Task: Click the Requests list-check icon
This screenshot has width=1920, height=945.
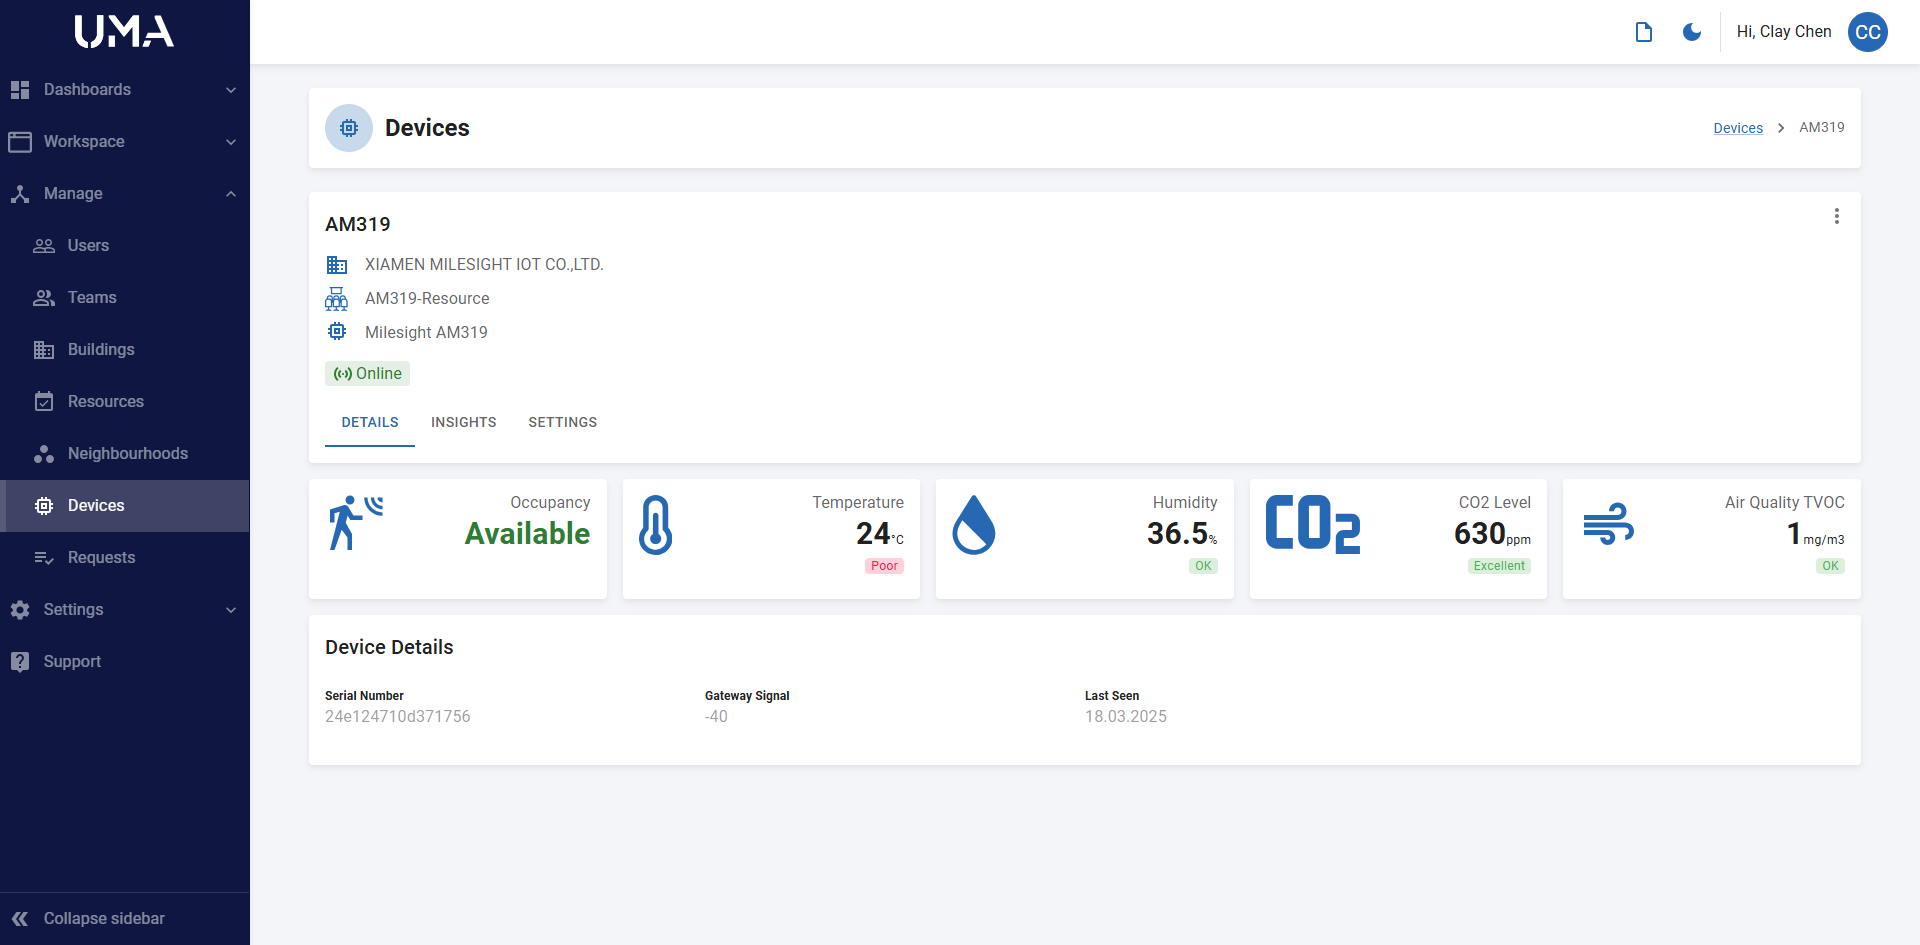Action: (44, 558)
